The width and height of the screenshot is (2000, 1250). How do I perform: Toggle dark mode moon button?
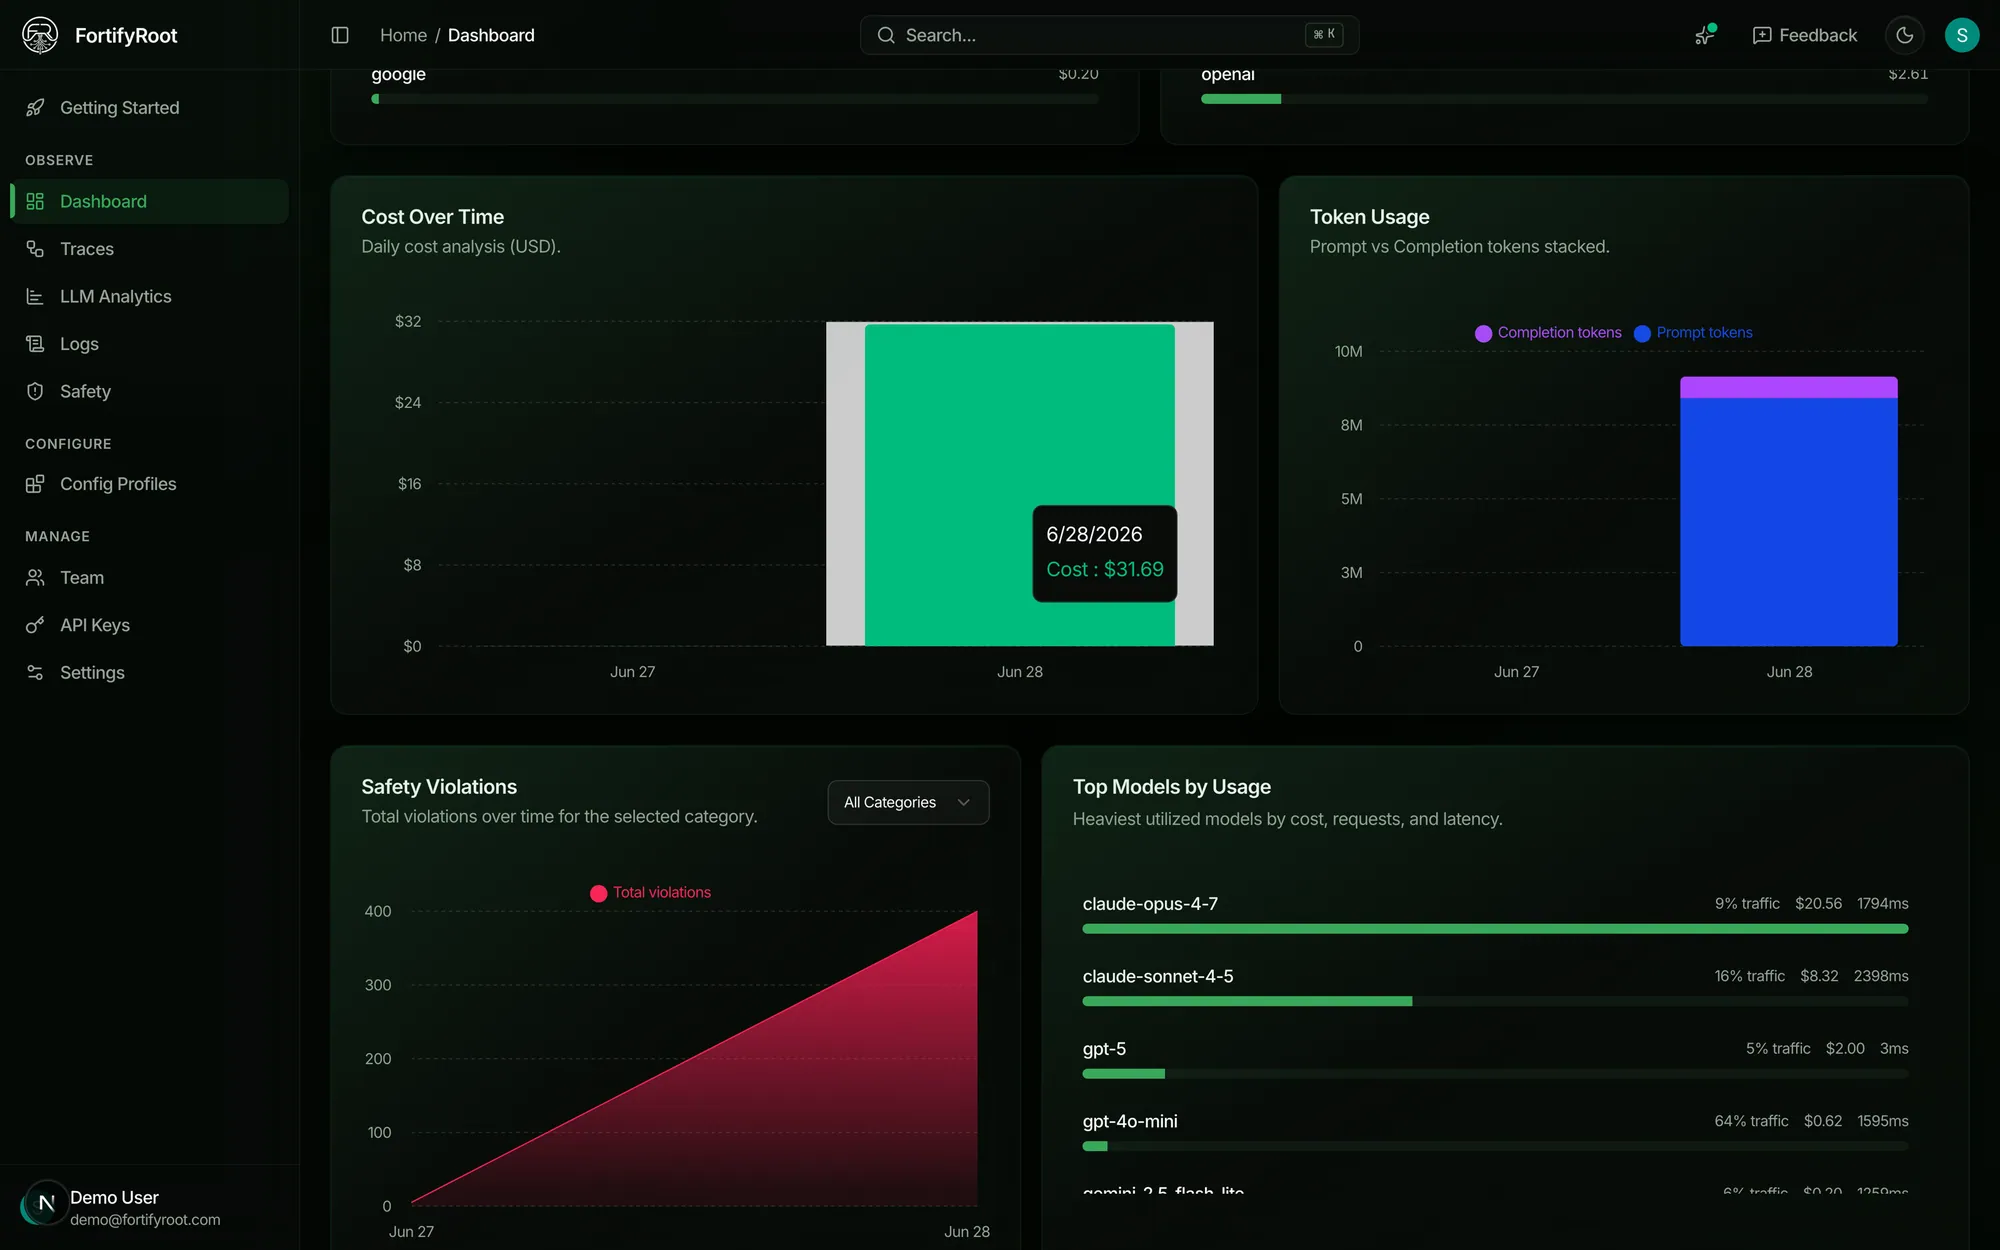1905,35
